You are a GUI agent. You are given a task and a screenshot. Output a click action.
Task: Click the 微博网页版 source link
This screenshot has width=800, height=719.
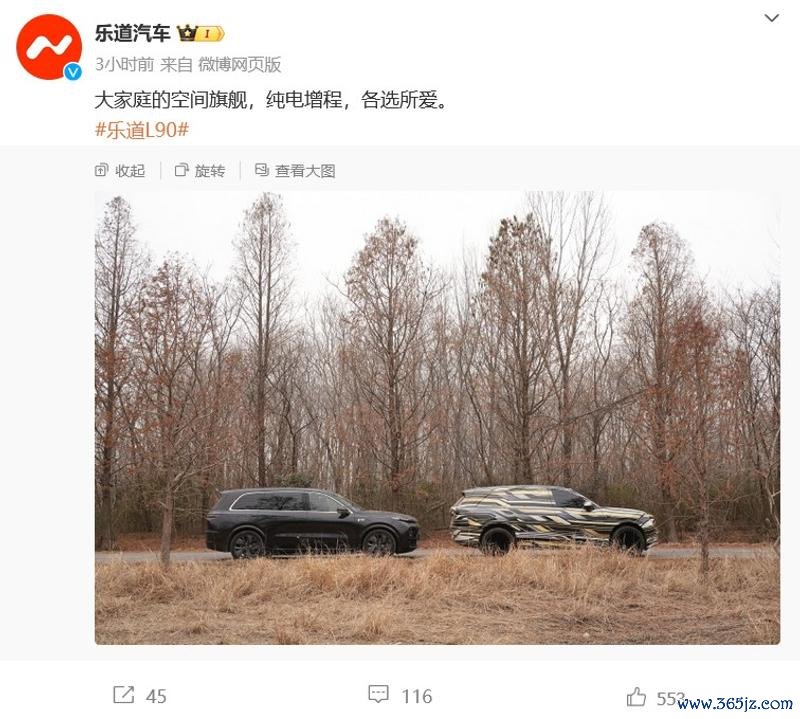[239, 64]
